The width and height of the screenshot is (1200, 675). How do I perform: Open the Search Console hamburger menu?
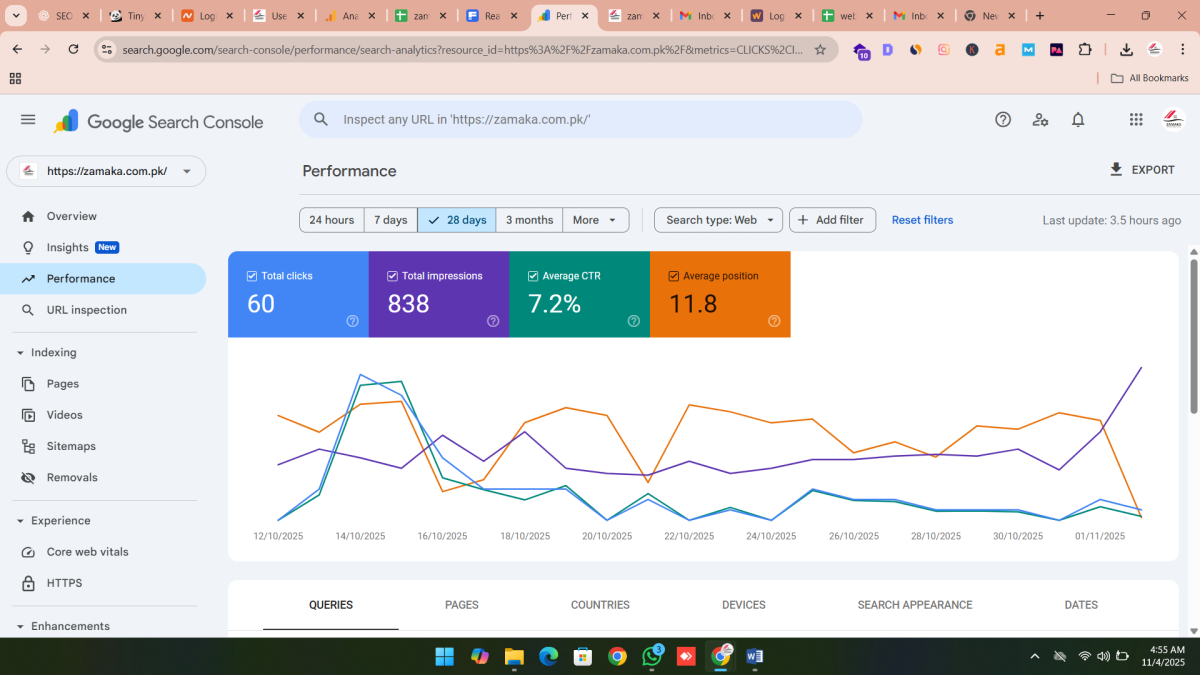click(x=28, y=120)
